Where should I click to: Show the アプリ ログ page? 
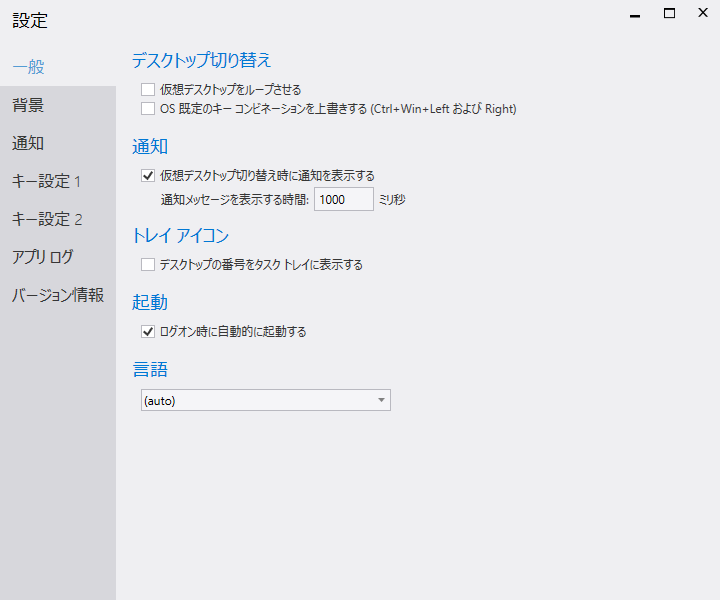click(43, 257)
